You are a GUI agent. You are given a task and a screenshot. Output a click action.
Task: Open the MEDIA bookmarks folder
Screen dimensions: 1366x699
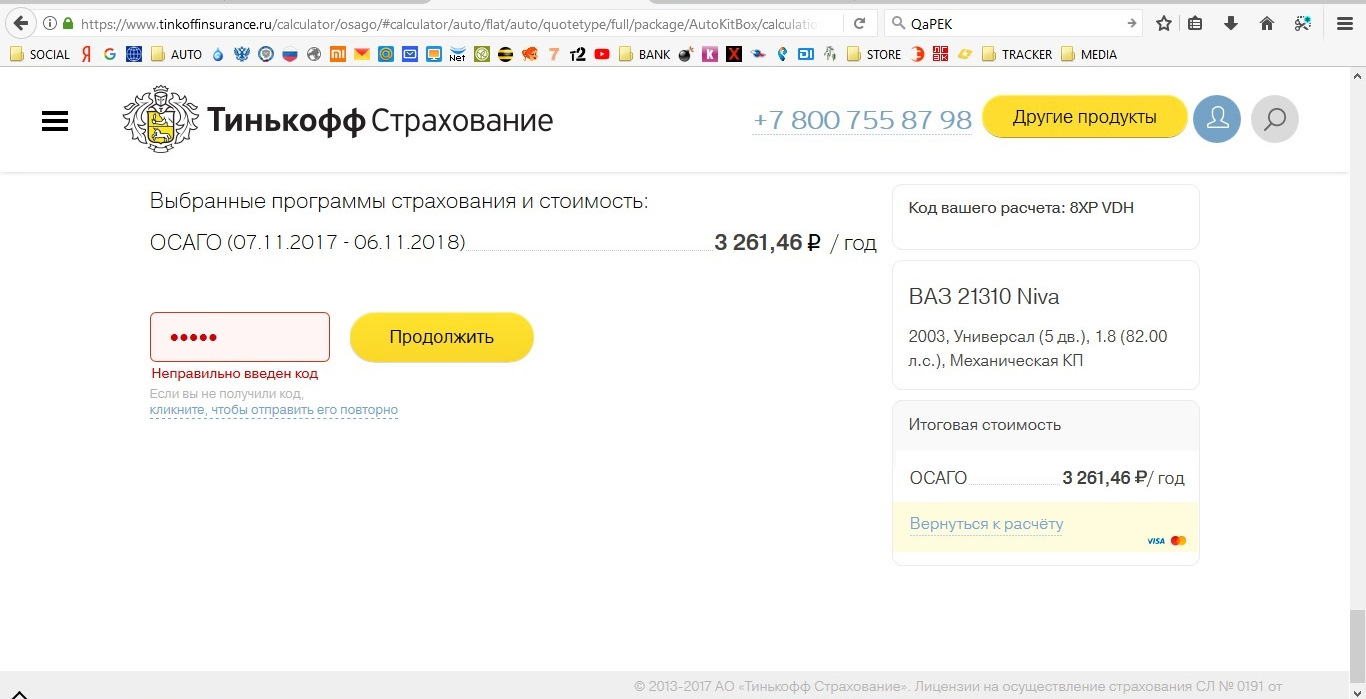click(1089, 55)
